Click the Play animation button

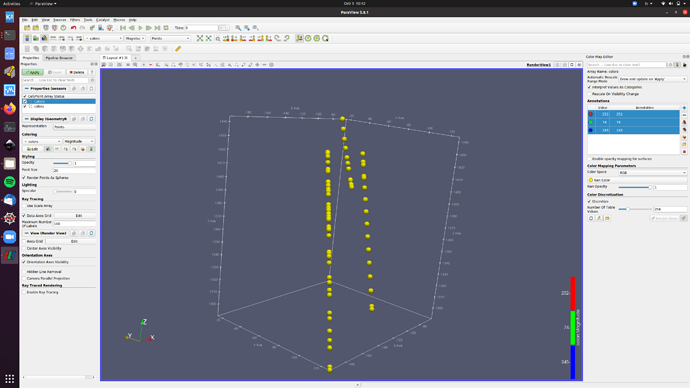click(140, 28)
